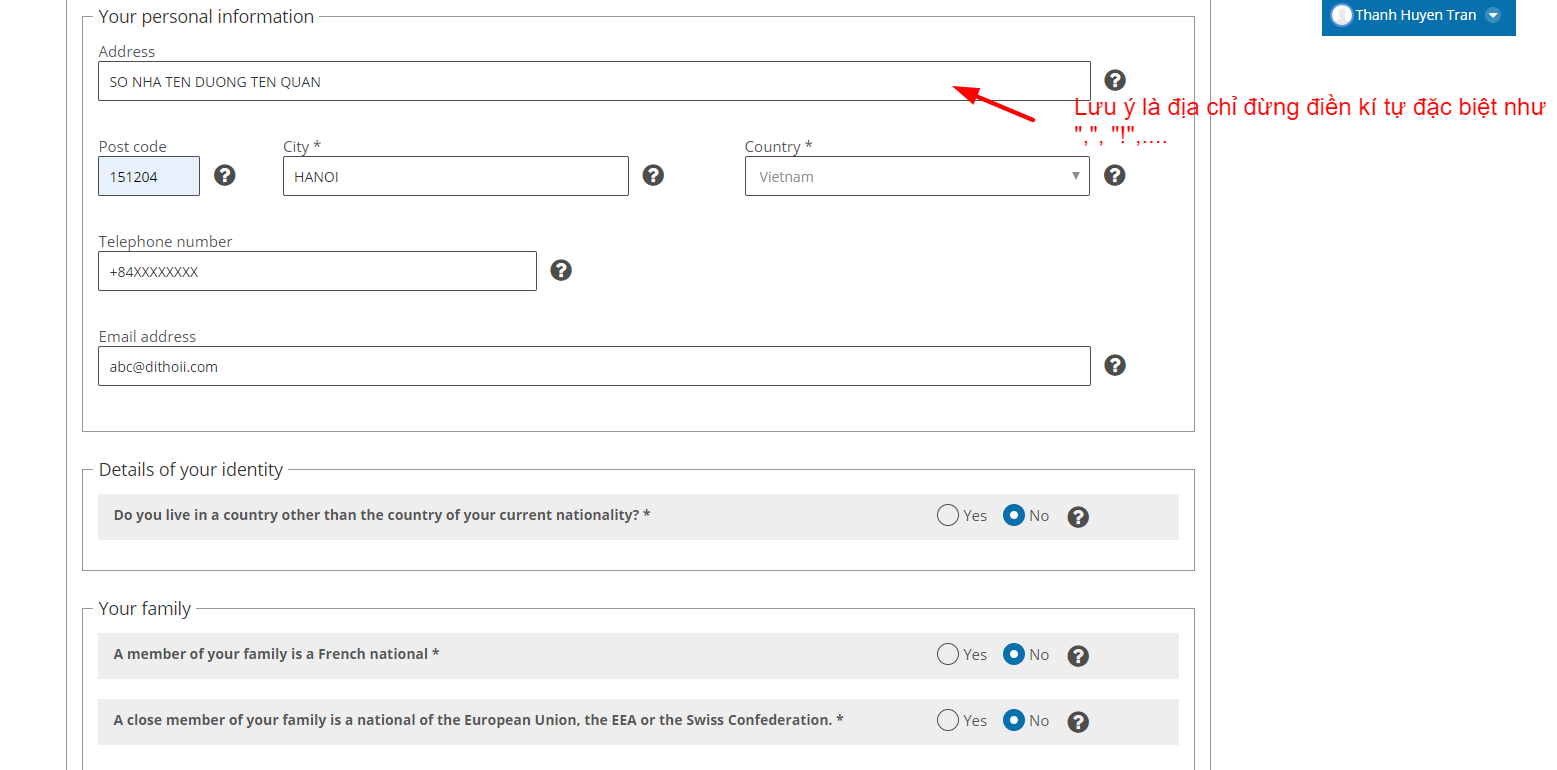Expand Thanh Huyen Tran account menu arrow
1557x770 pixels.
tap(1493, 15)
